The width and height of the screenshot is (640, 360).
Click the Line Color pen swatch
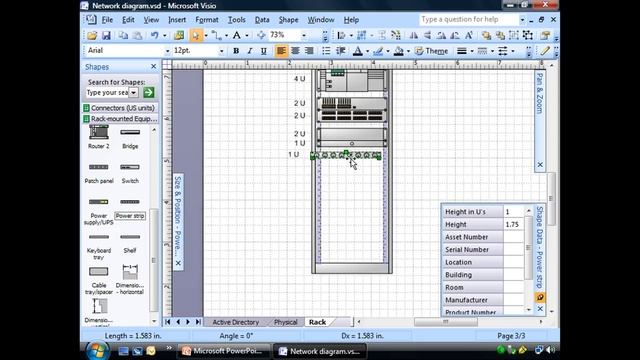click(378, 51)
